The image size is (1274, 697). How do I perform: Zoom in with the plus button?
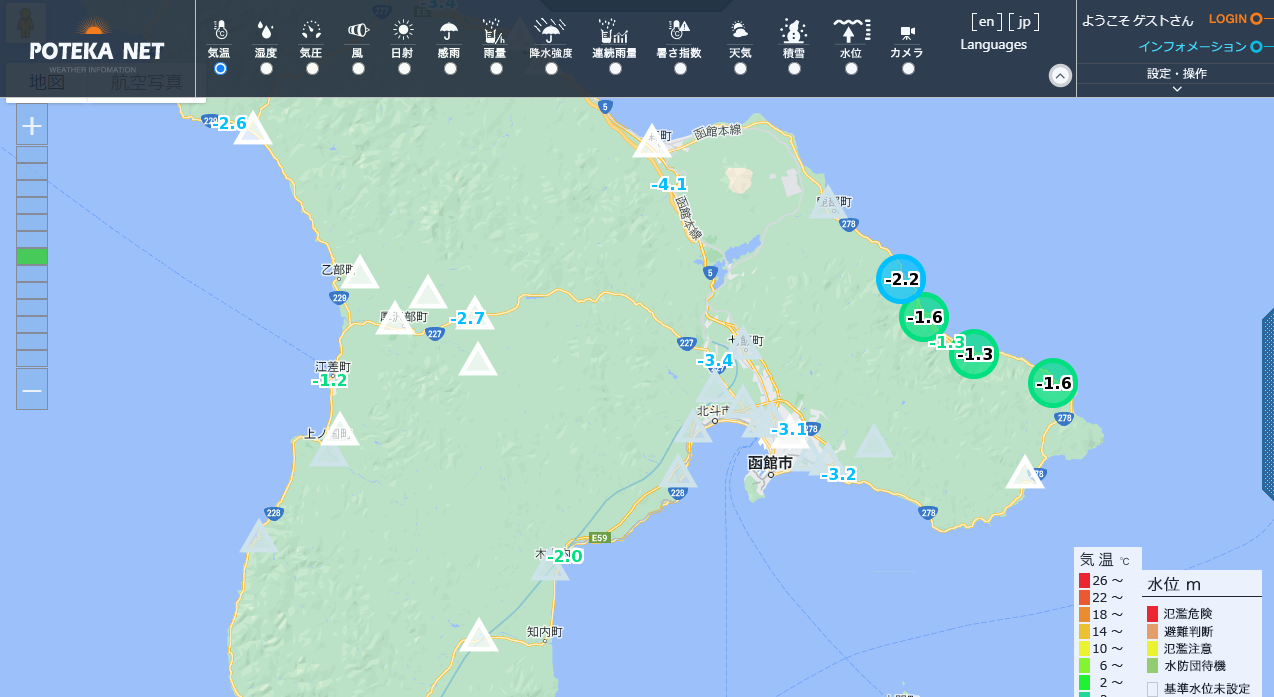pyautogui.click(x=32, y=126)
